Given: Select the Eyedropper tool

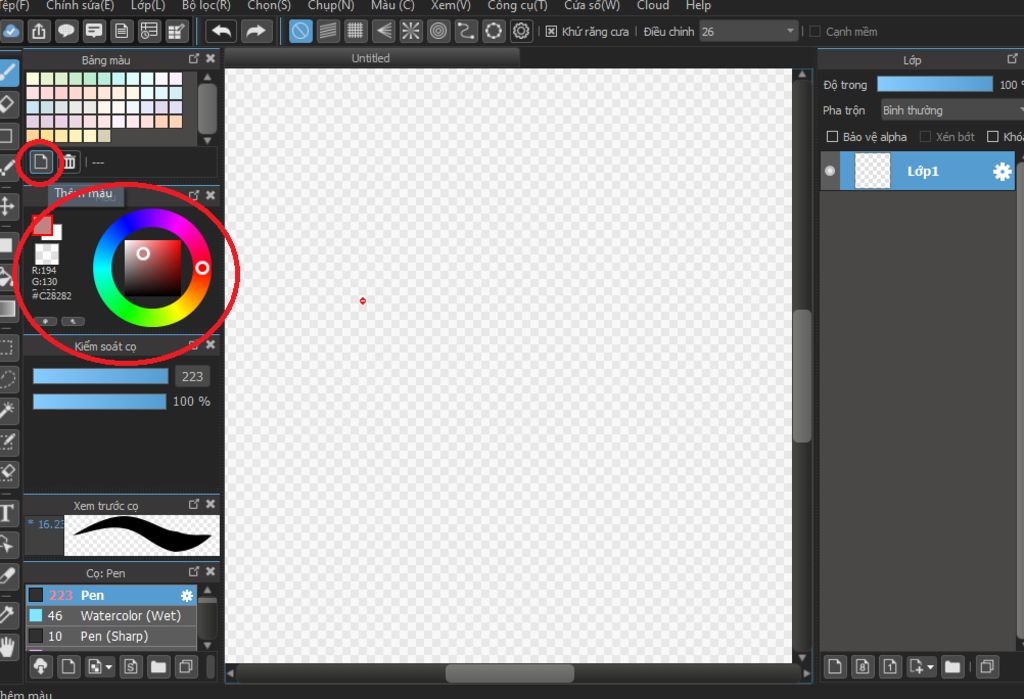Looking at the screenshot, I should tap(7, 614).
